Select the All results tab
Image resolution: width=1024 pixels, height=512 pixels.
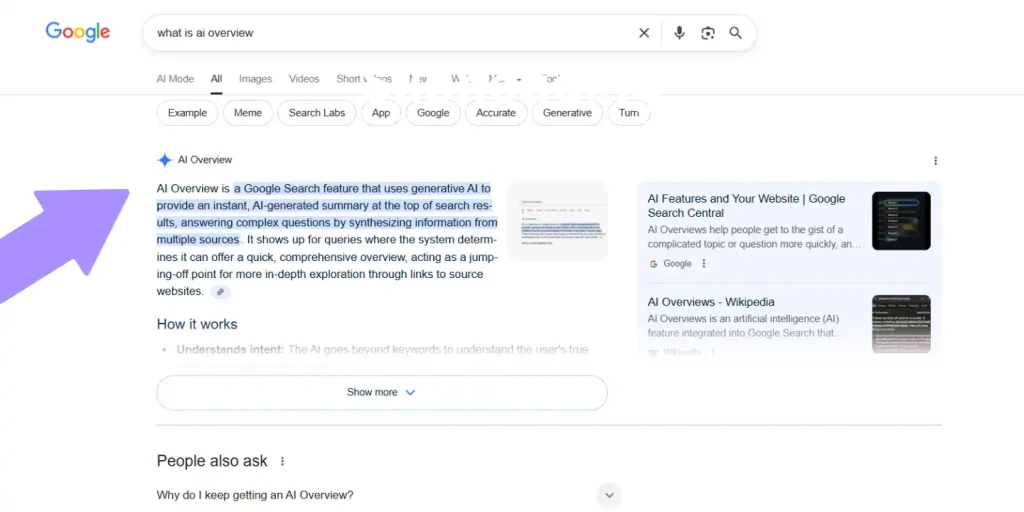pyautogui.click(x=216, y=79)
